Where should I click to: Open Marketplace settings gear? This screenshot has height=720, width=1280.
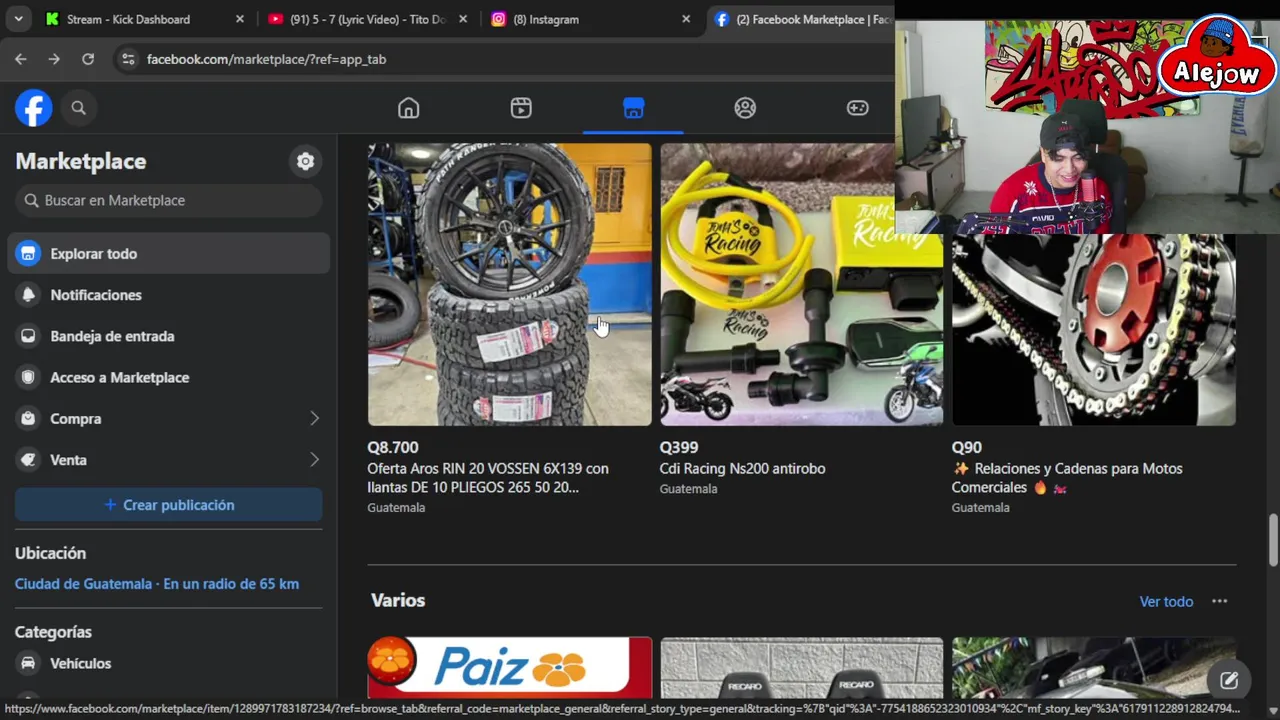click(x=305, y=161)
